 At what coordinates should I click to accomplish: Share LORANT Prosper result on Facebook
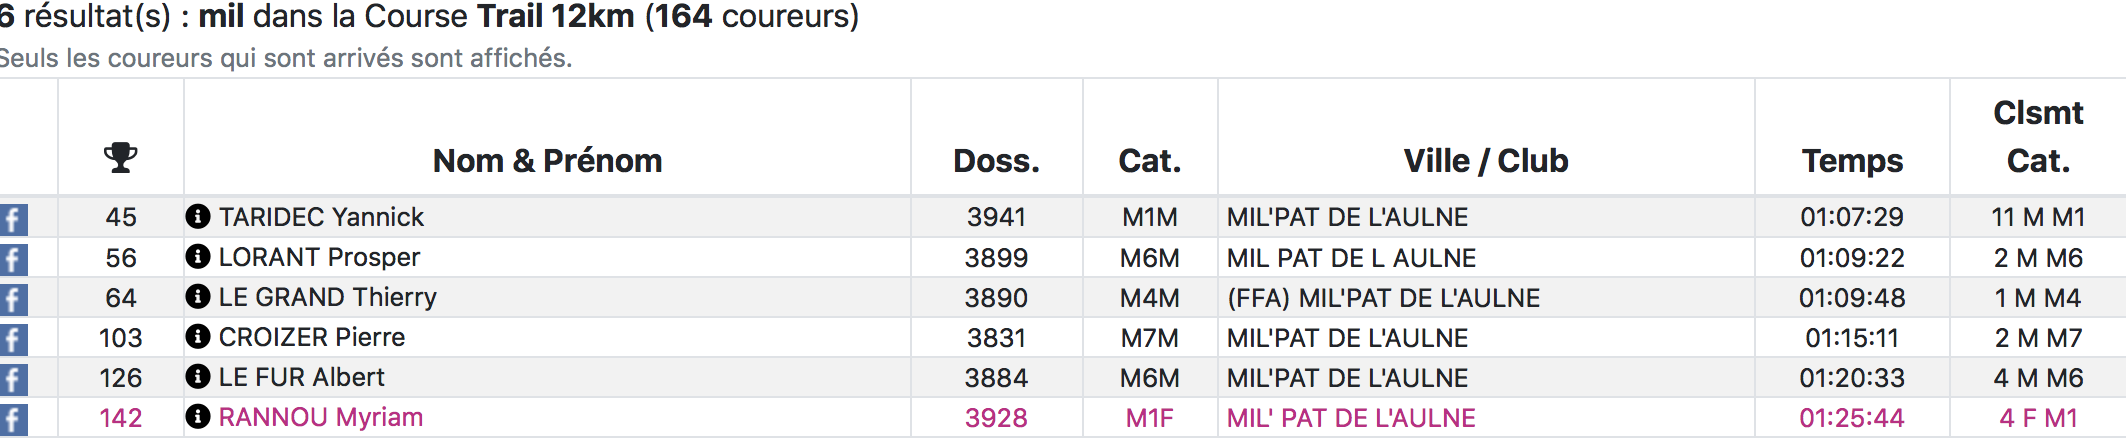[x=13, y=259]
